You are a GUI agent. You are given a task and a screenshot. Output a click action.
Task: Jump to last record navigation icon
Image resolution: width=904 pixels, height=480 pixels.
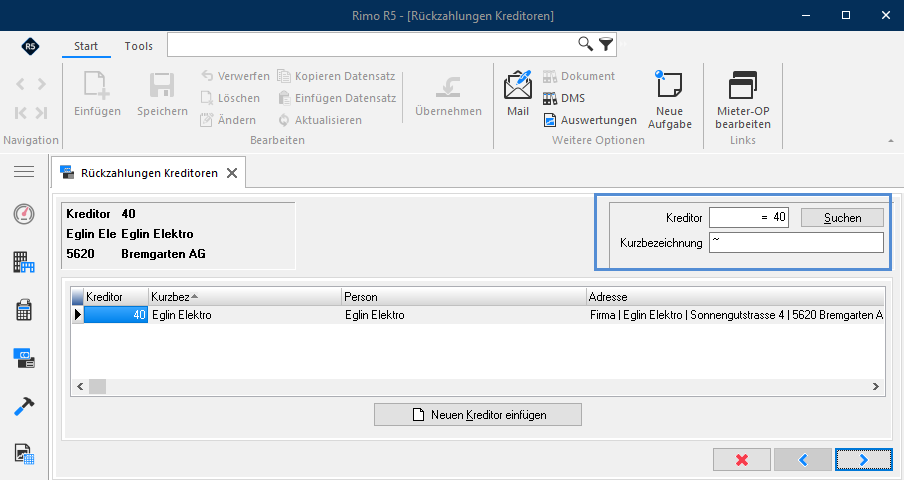[x=42, y=113]
